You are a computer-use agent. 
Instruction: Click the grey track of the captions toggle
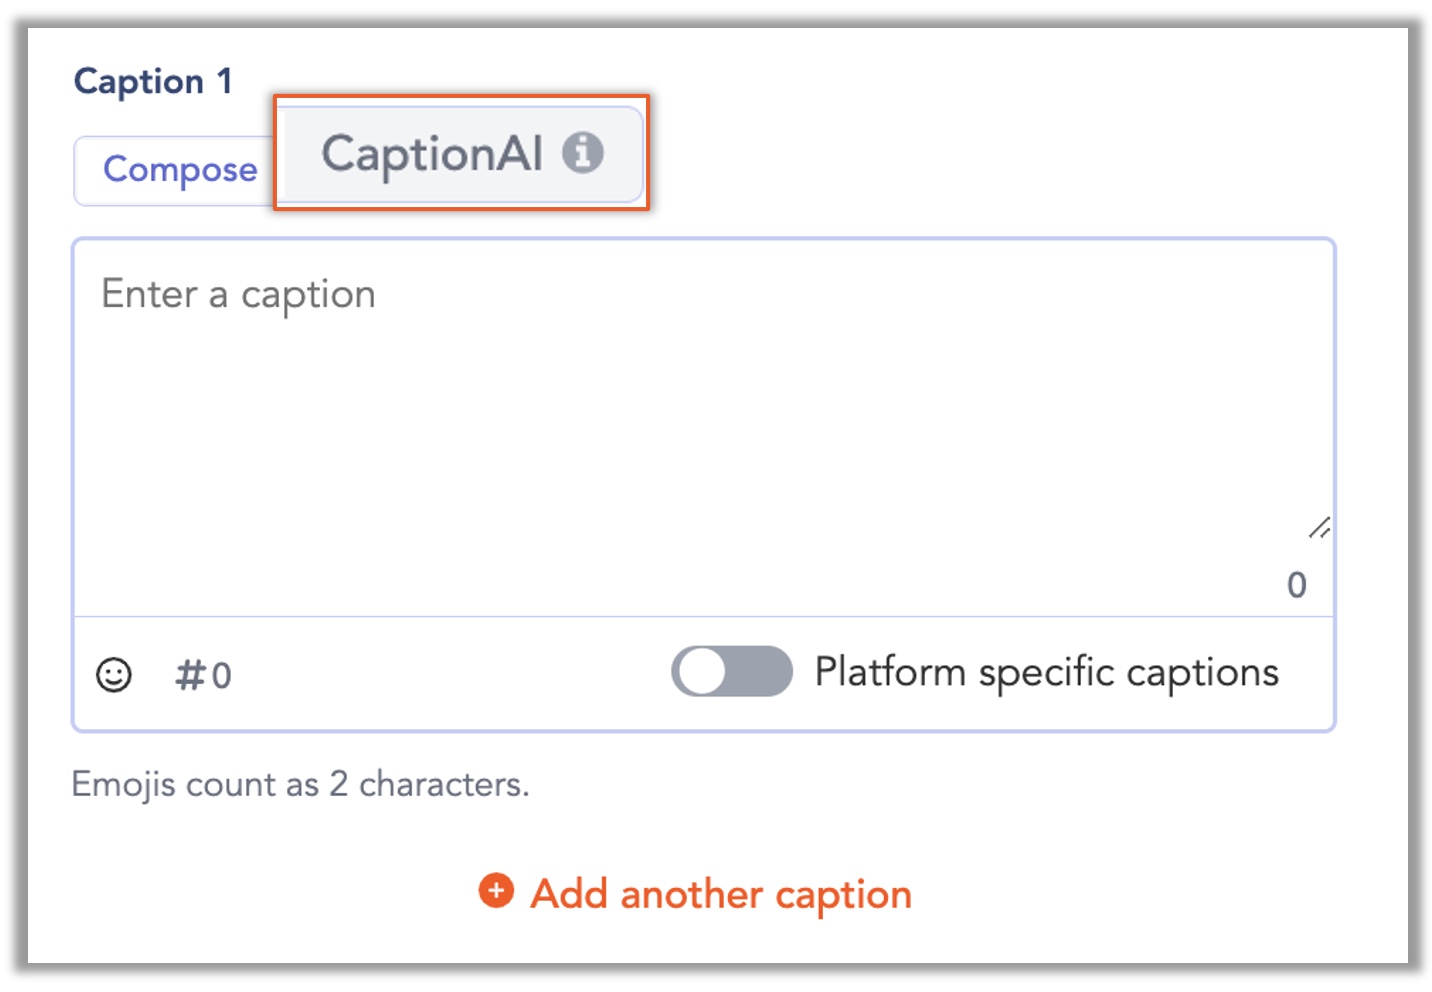(x=760, y=671)
